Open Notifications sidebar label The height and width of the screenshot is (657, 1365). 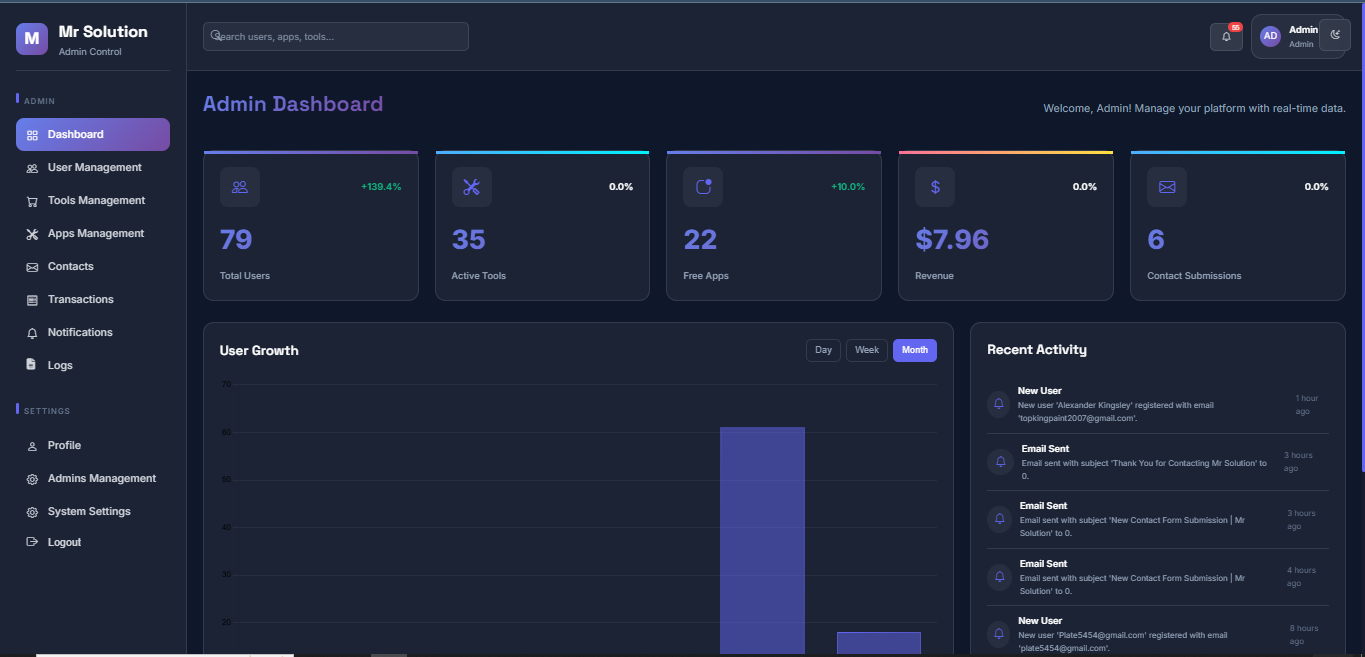[x=80, y=332]
